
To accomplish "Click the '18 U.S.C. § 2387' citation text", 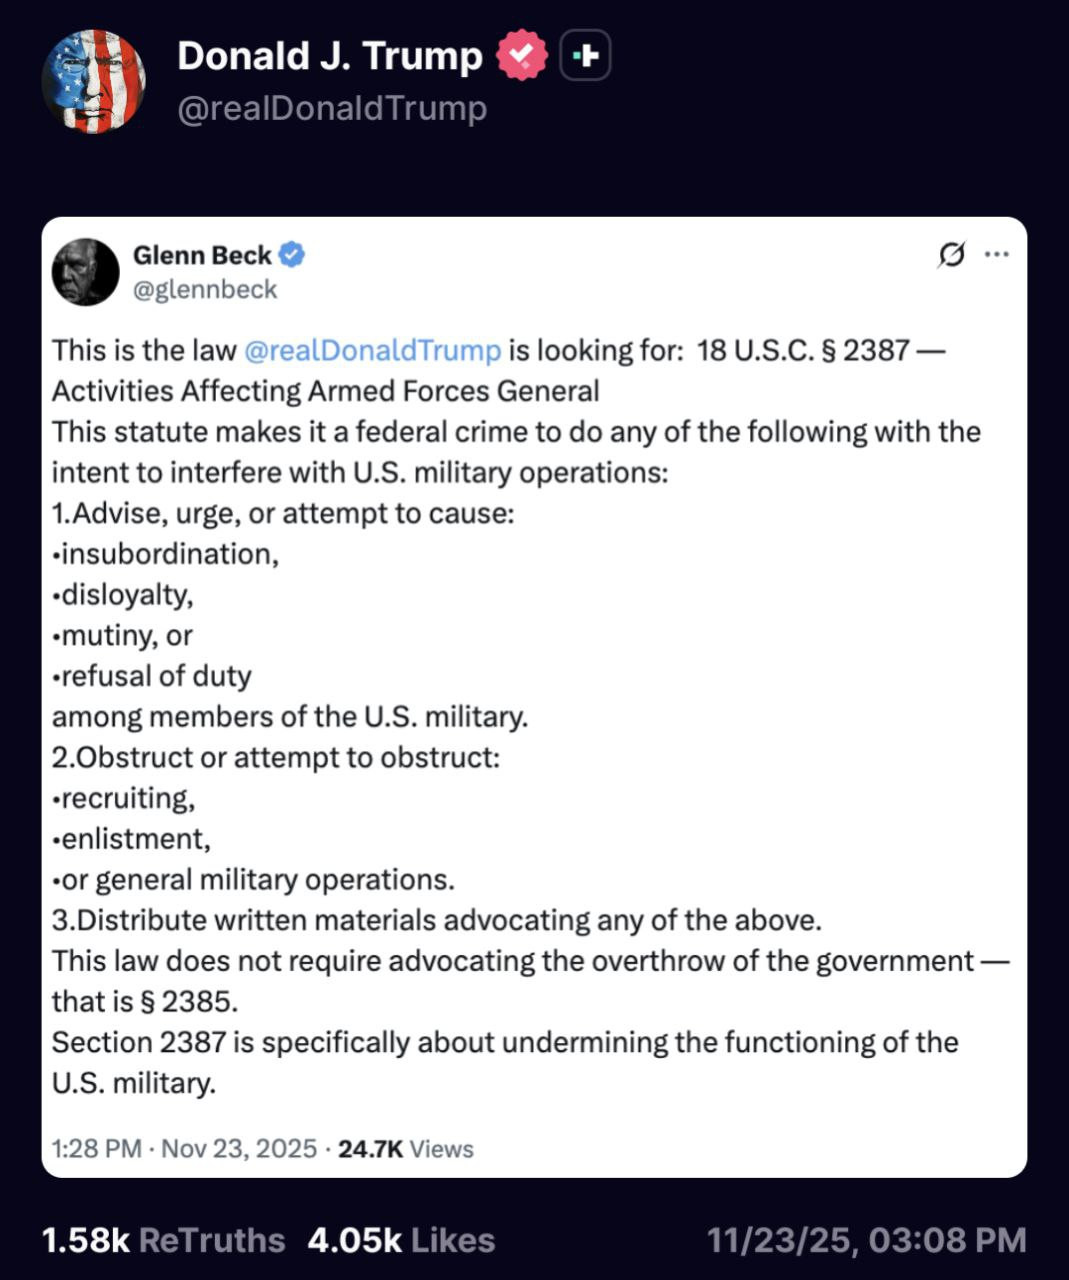I will (803, 350).
